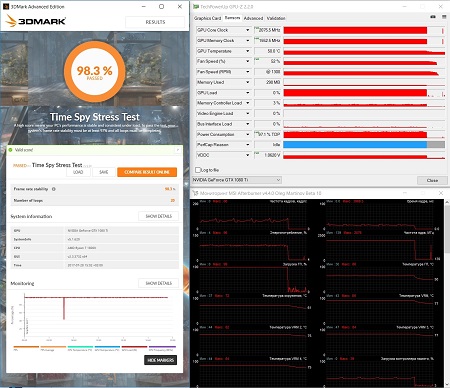Click the GPU Temperature sensor graph
This screenshot has height=388, width=450.
pyautogui.click(x=364, y=51)
